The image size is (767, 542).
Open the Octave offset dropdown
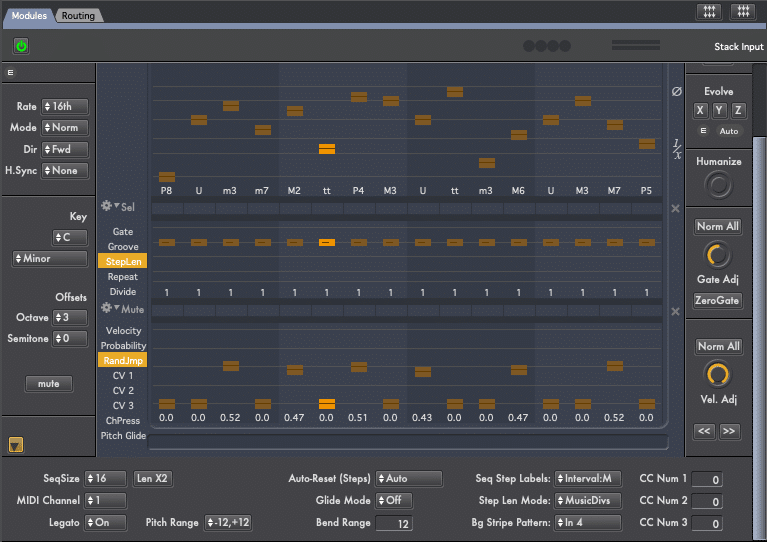(x=70, y=317)
